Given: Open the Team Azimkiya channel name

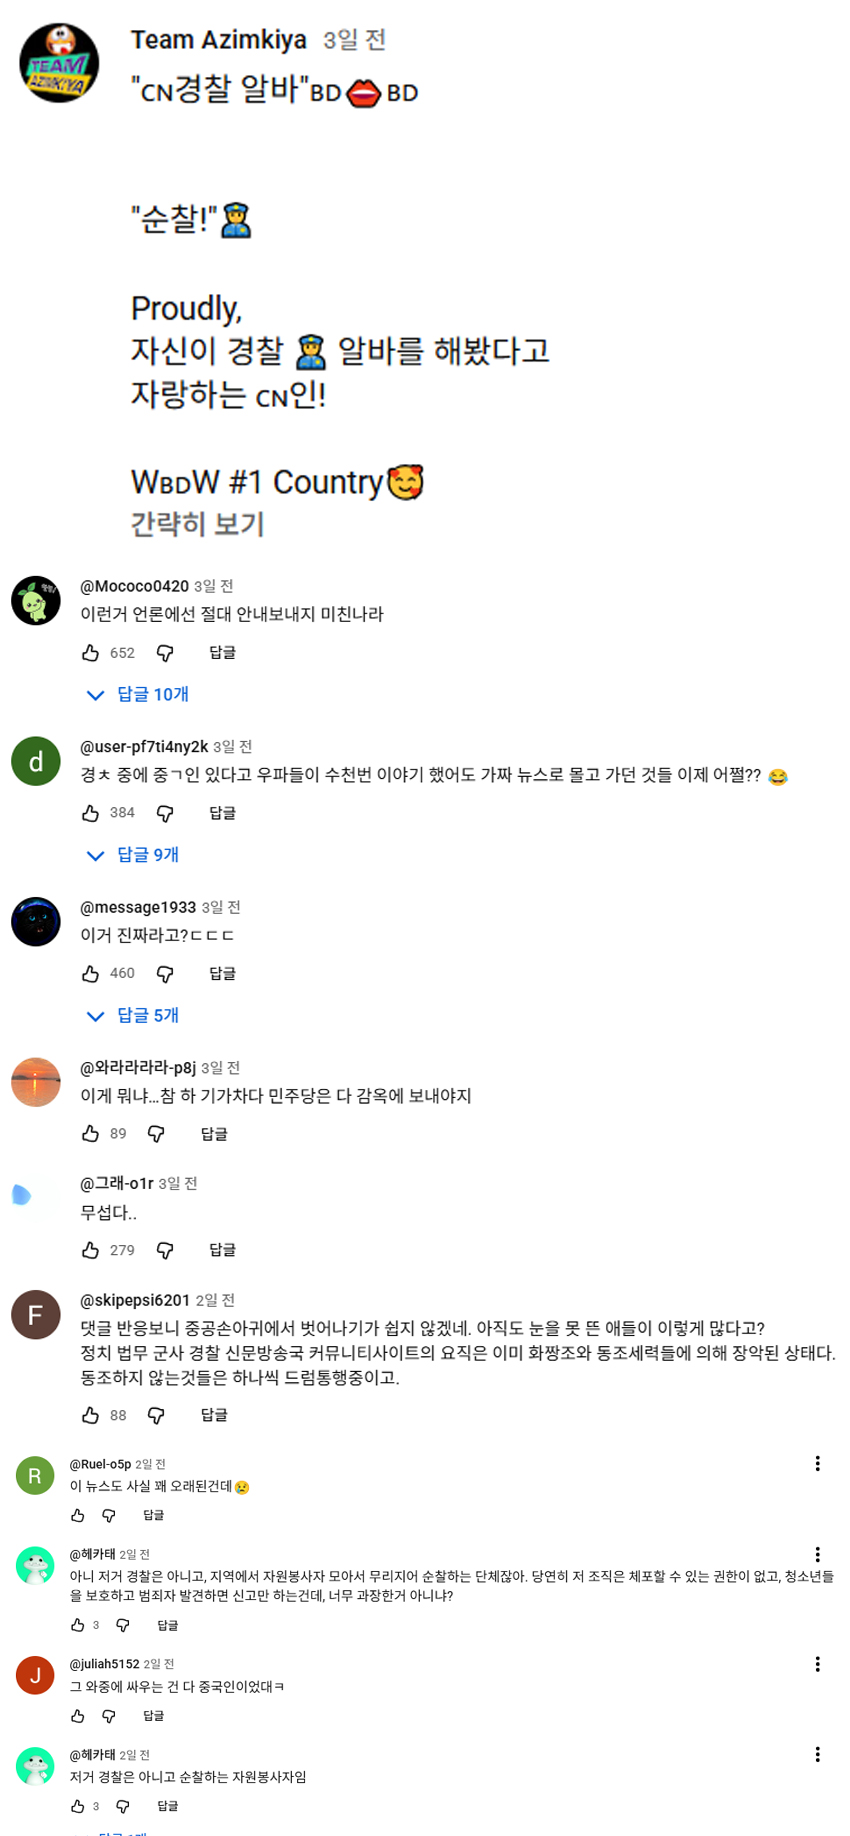Looking at the screenshot, I should pos(218,40).
